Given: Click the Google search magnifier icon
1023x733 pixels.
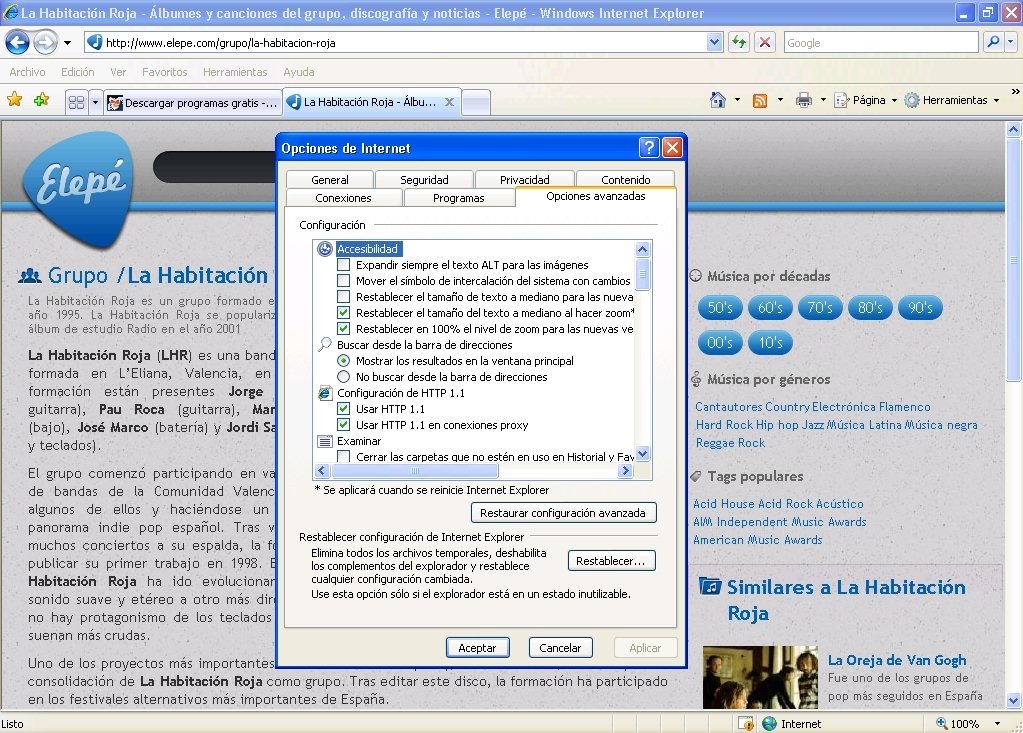Looking at the screenshot, I should coord(993,42).
